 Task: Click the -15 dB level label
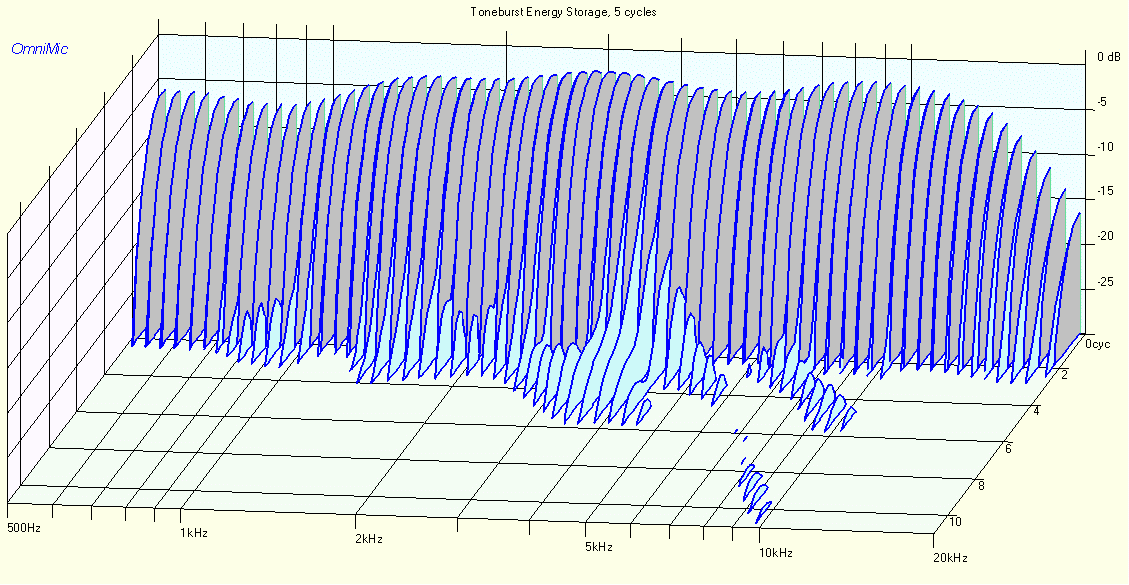[x=1104, y=192]
